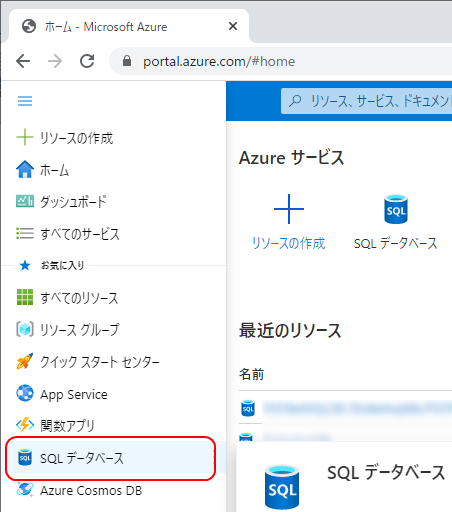452x512 pixels.
Task: Click the large SQL icon in the popup card
Action: [x=282, y=487]
